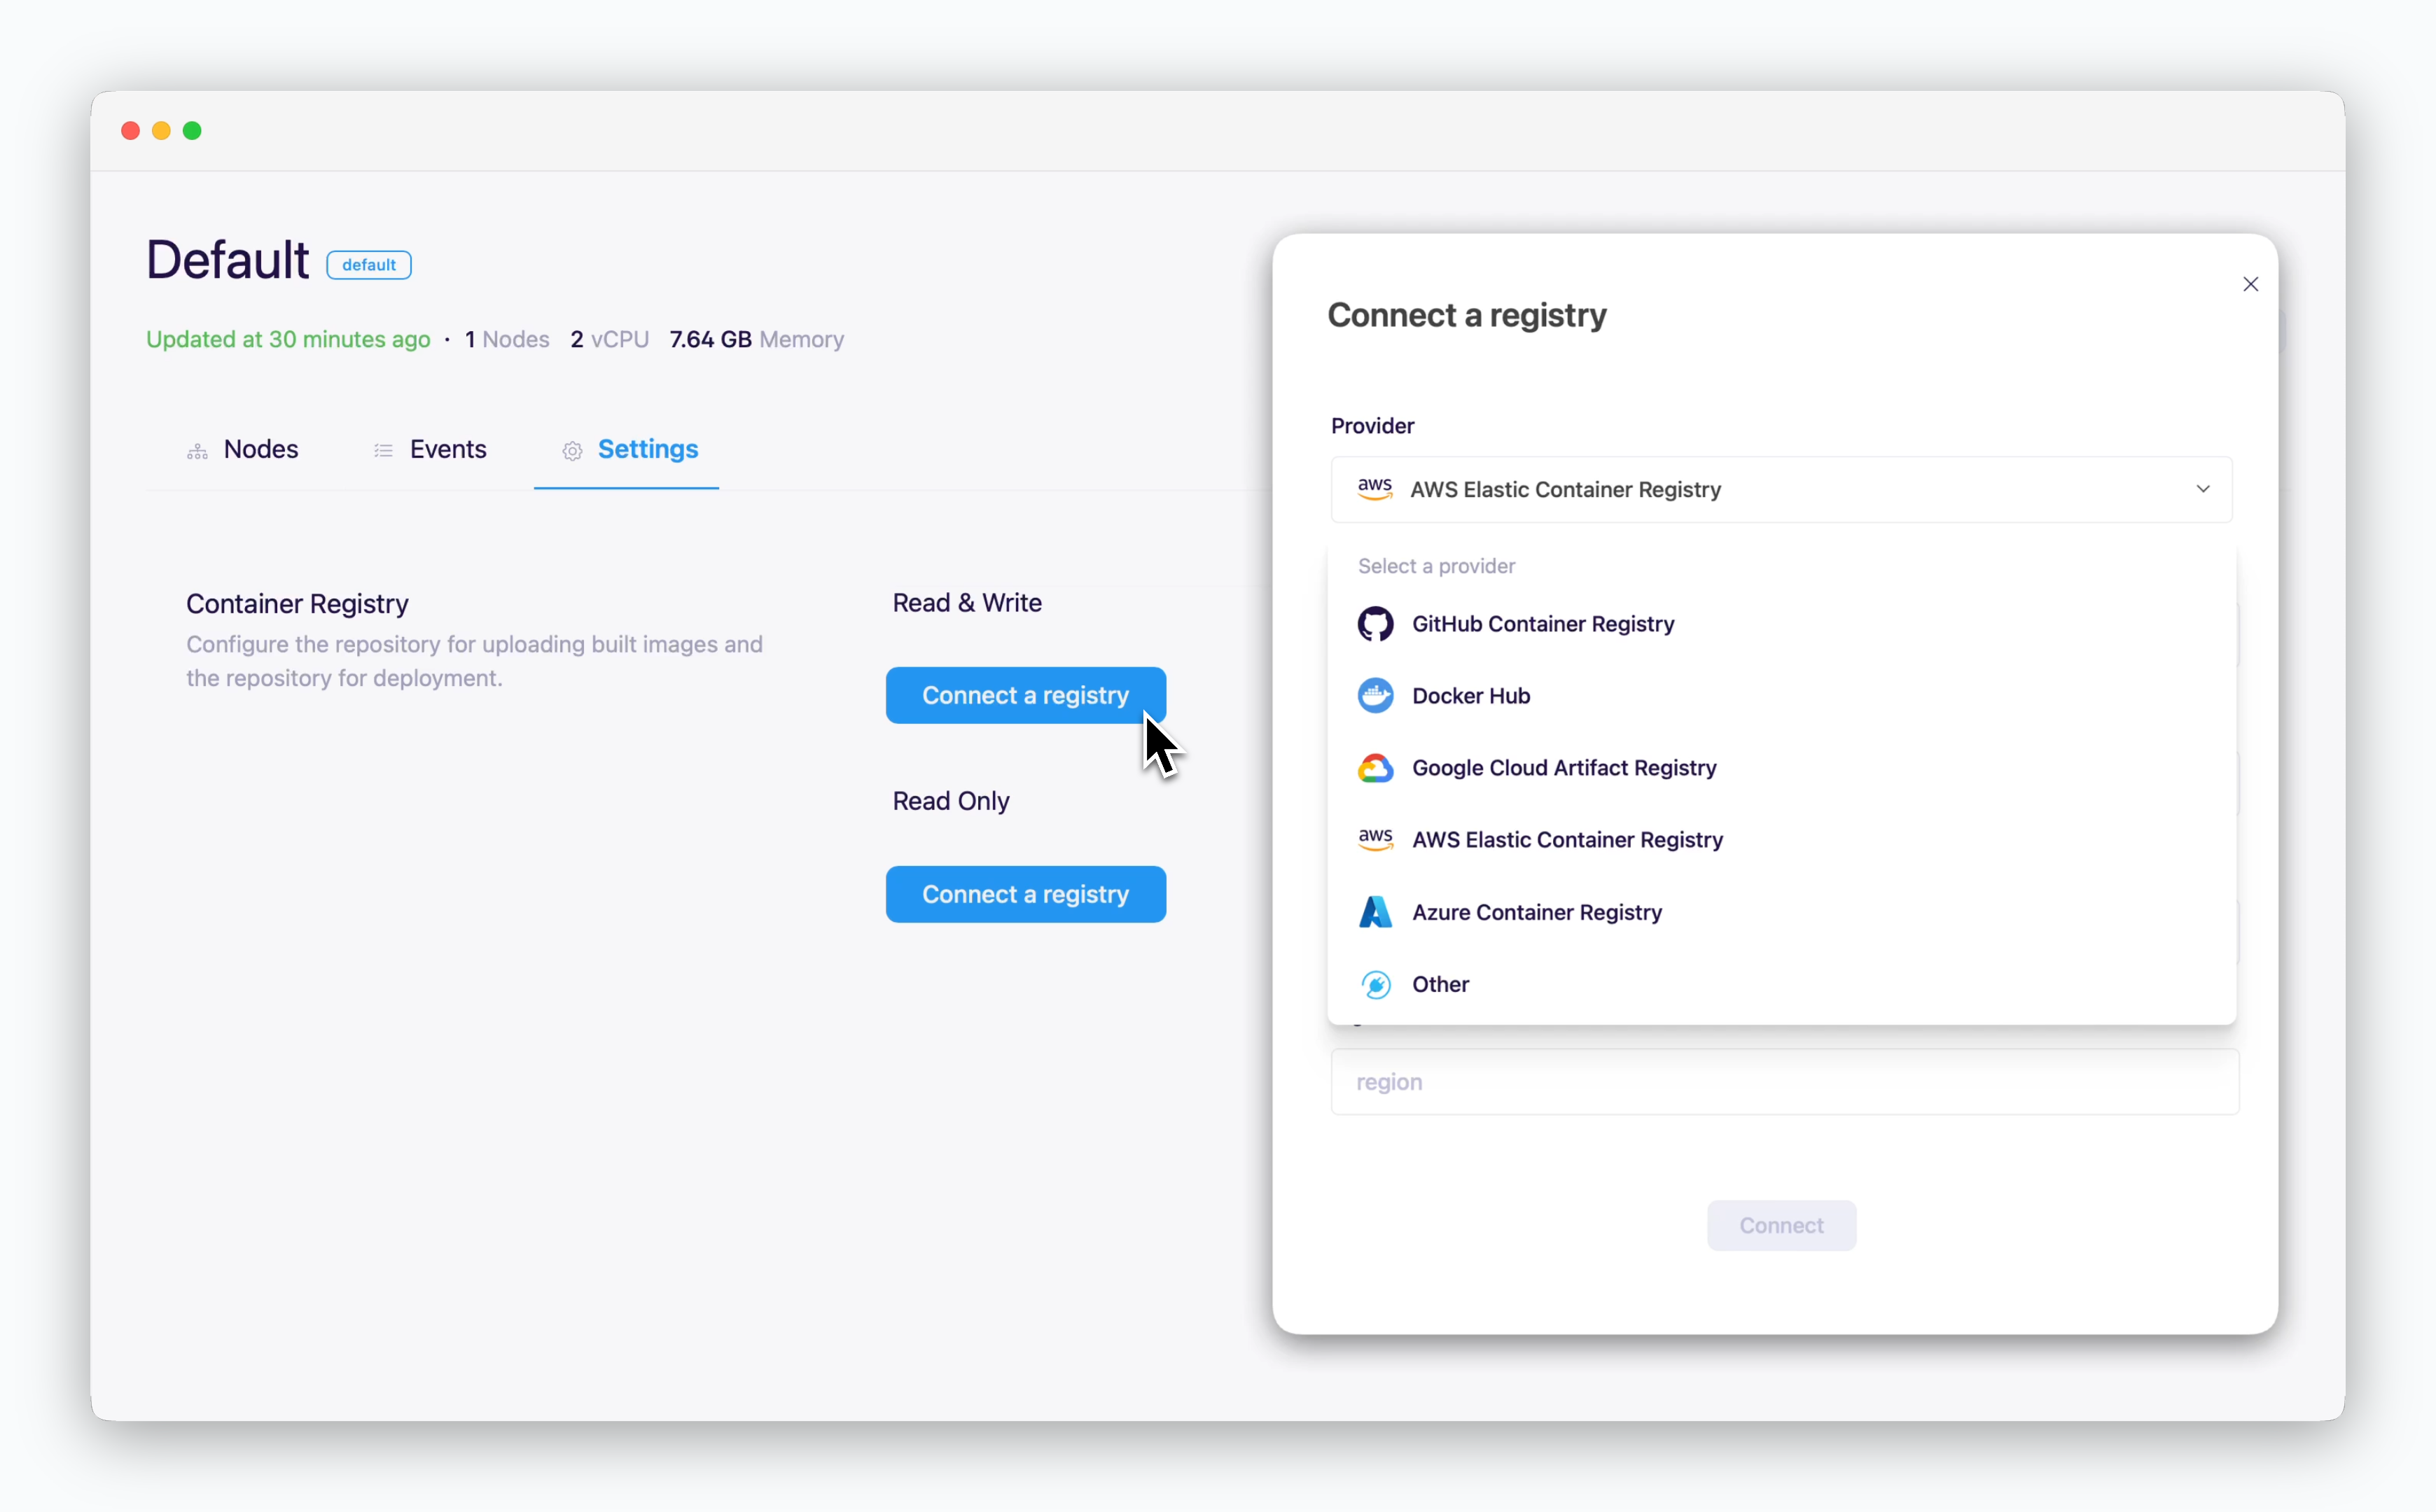Choose Docker Hub from provider list

[x=1781, y=696]
